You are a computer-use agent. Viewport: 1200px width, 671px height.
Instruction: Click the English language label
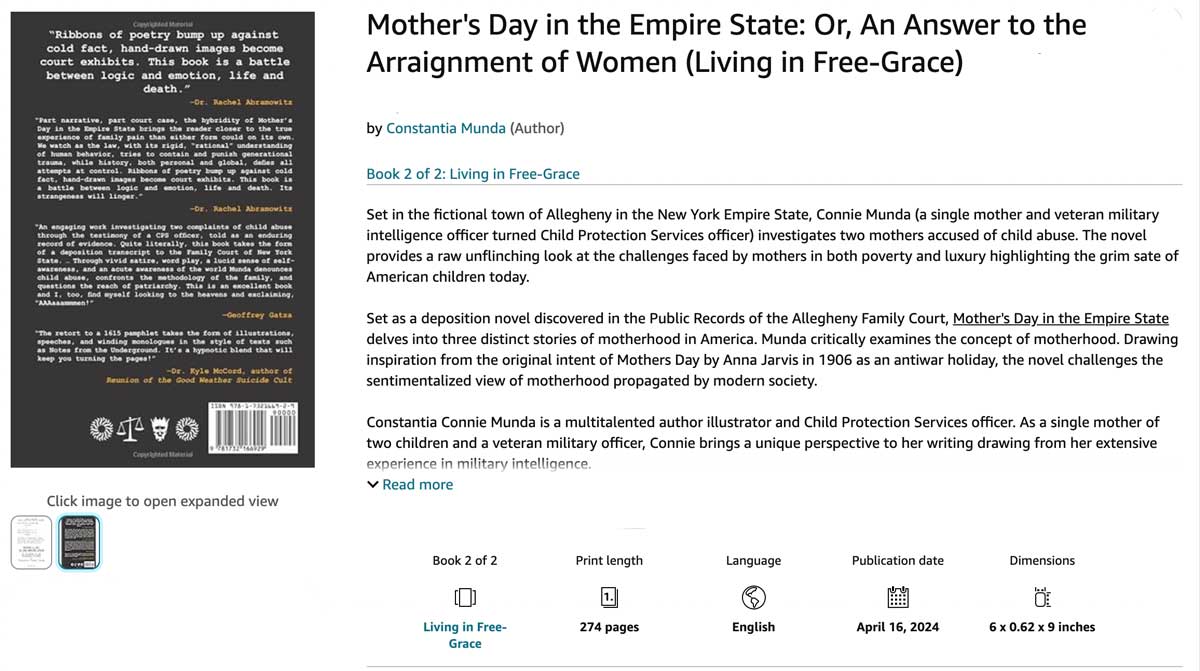click(753, 627)
